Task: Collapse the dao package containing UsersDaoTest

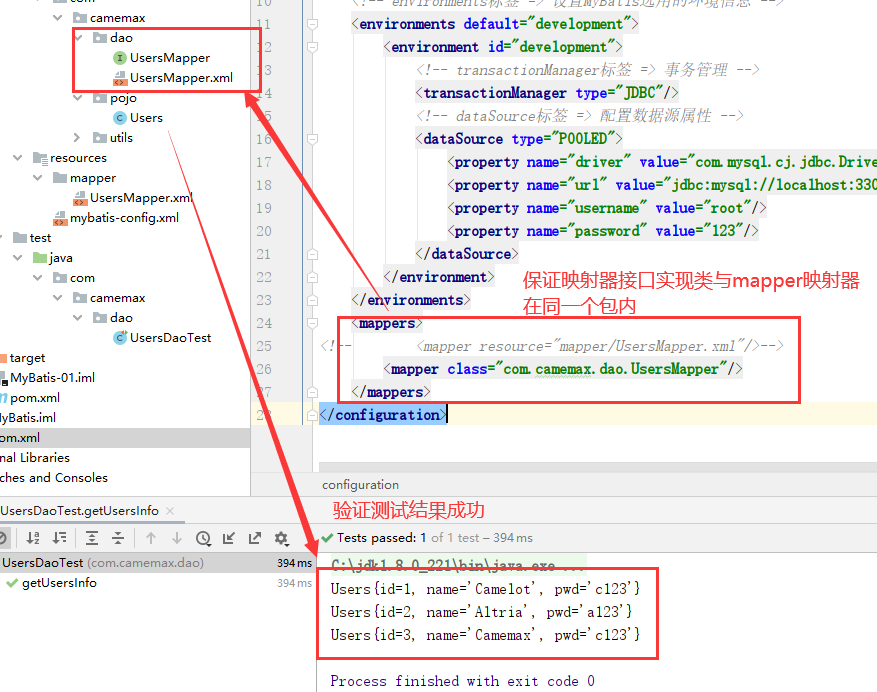Action: point(78,318)
